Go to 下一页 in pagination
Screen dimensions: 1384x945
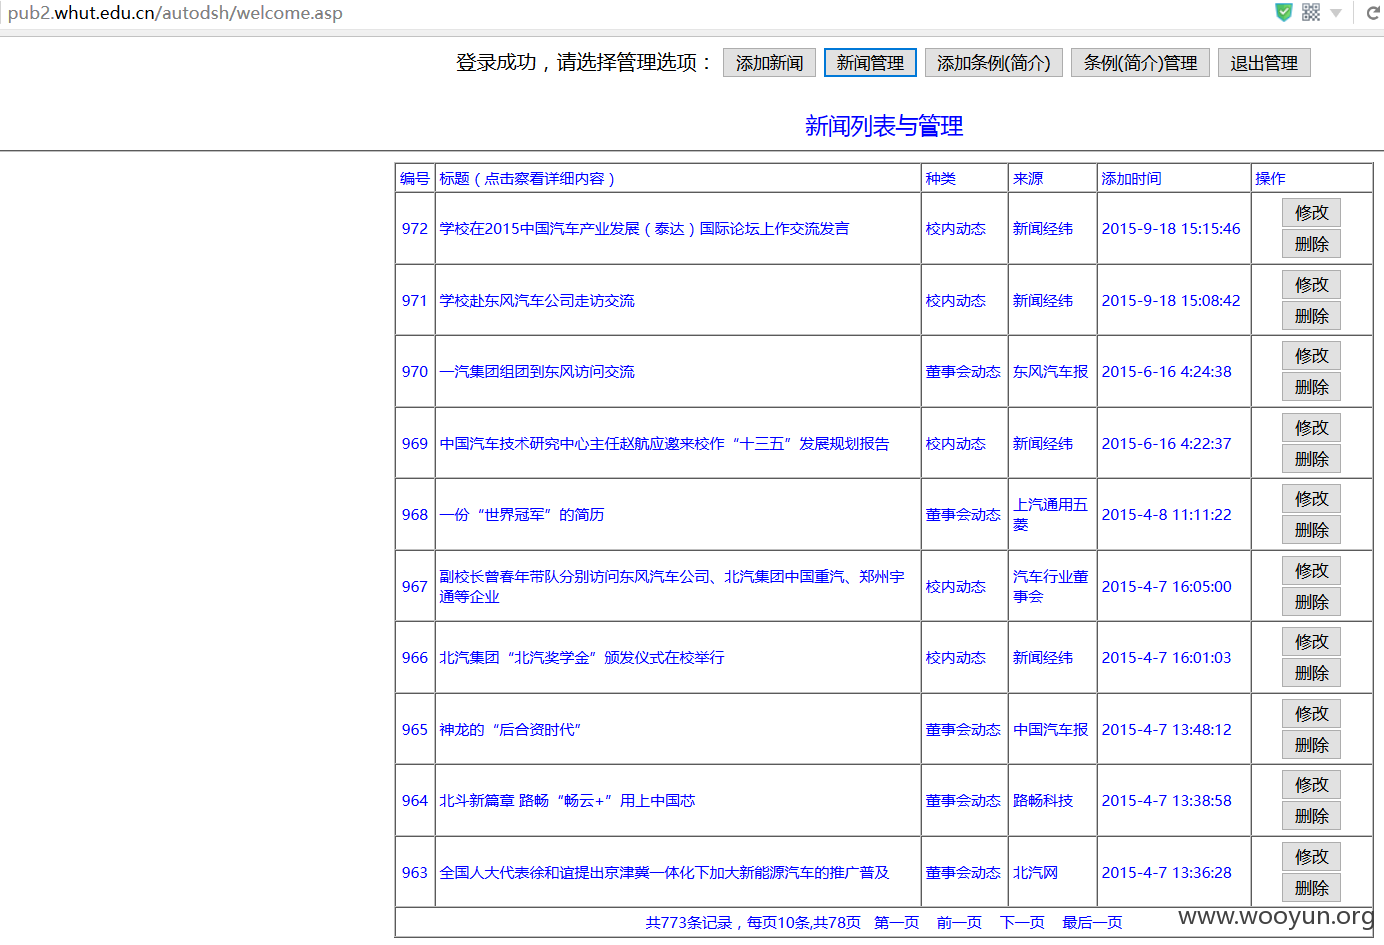pos(1022,923)
